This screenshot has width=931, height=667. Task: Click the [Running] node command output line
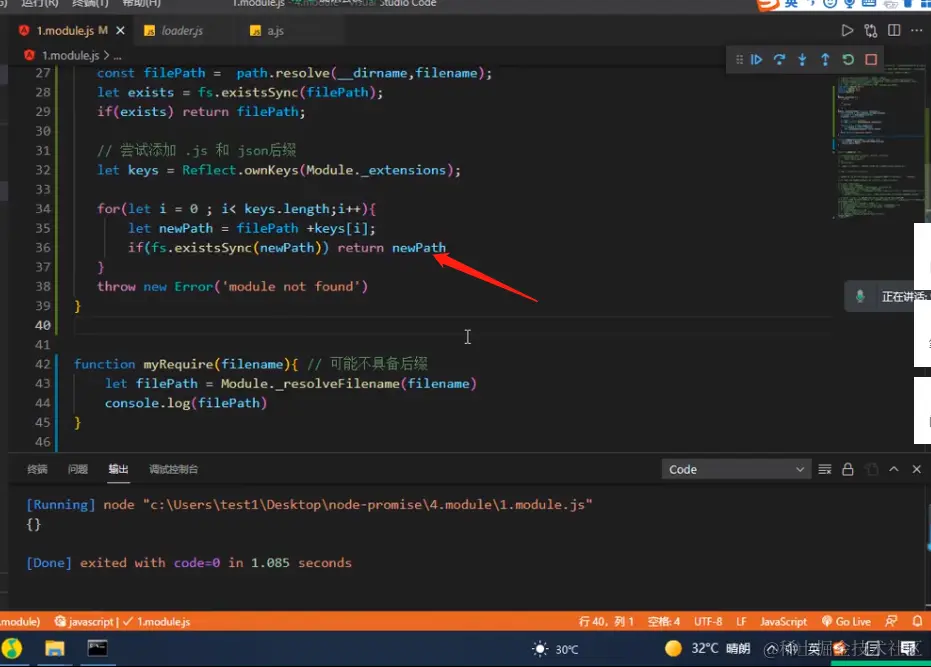pos(309,505)
